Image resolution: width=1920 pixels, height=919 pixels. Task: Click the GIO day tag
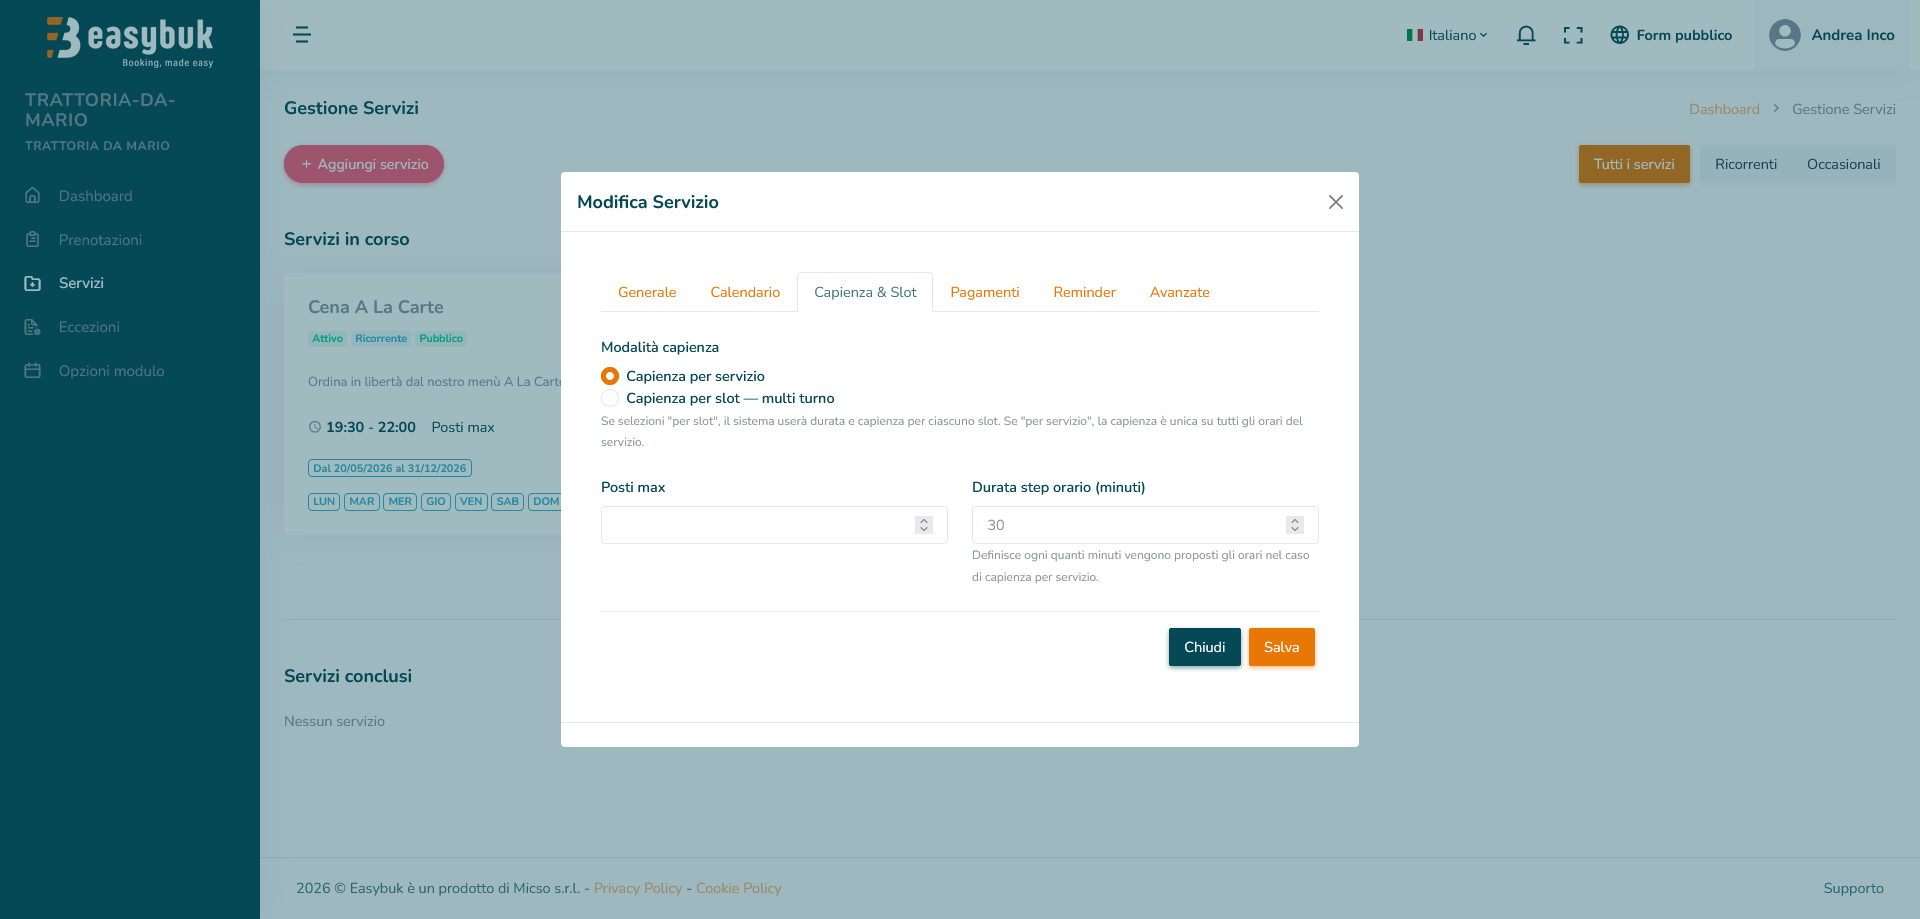tap(436, 502)
